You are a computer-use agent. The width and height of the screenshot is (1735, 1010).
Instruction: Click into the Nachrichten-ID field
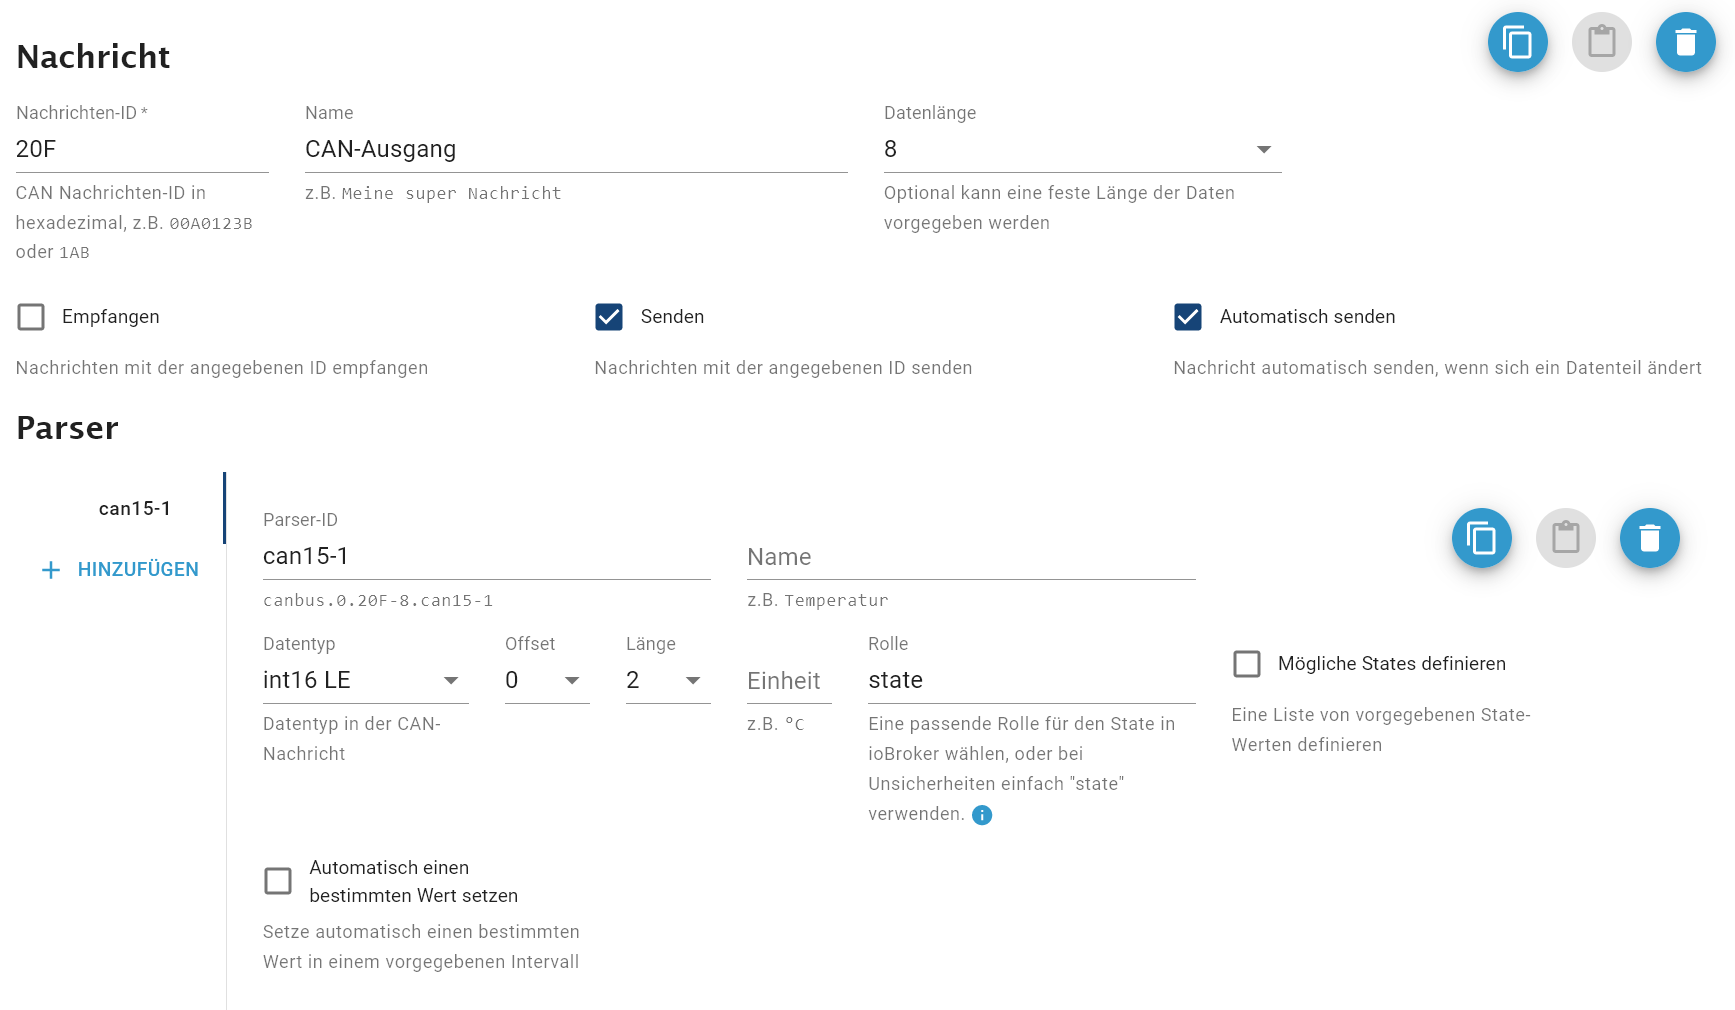click(x=141, y=150)
